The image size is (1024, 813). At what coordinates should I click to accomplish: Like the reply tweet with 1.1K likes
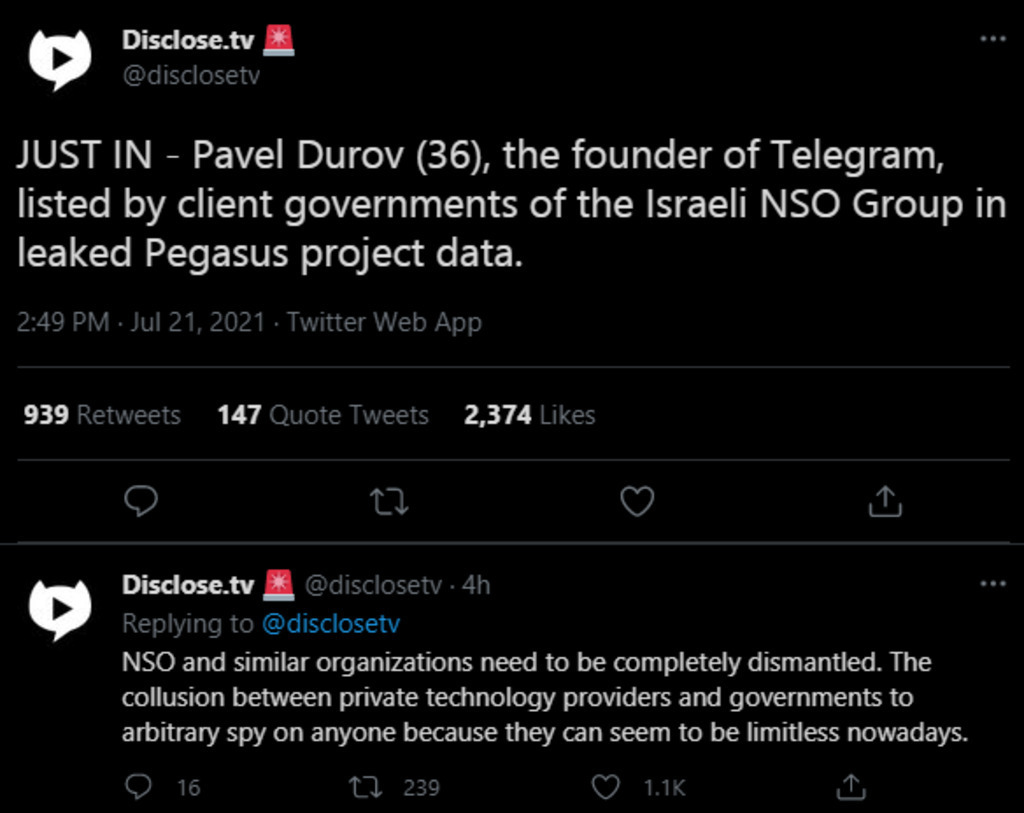(606, 787)
